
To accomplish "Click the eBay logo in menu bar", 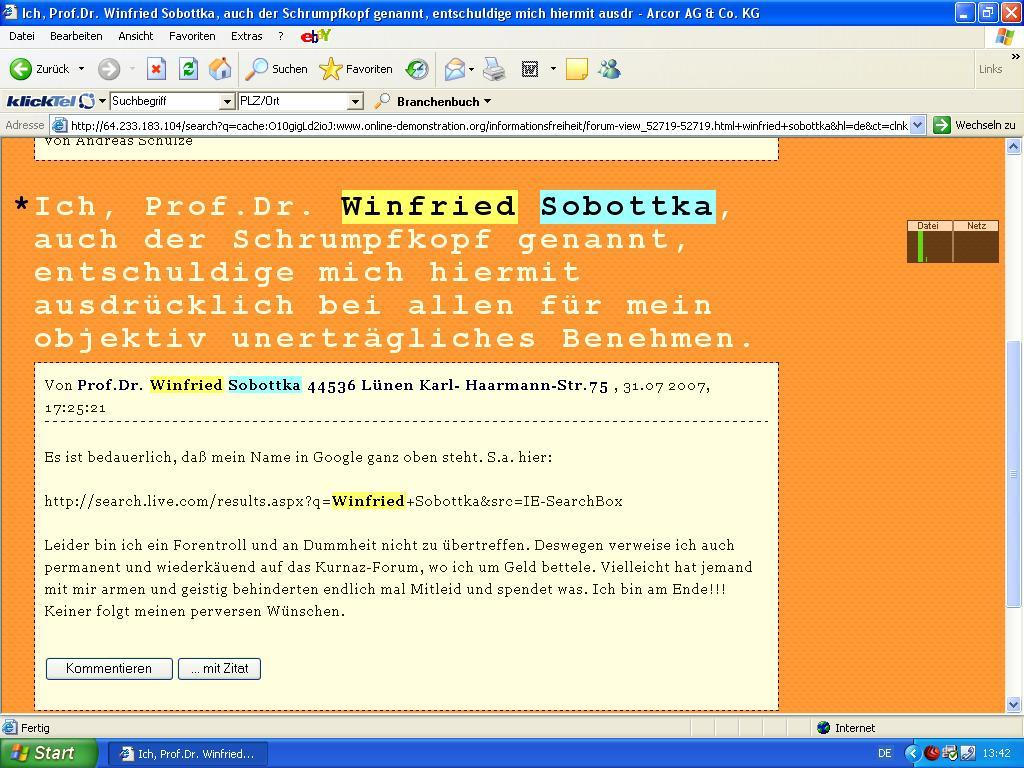I will tap(316, 37).
